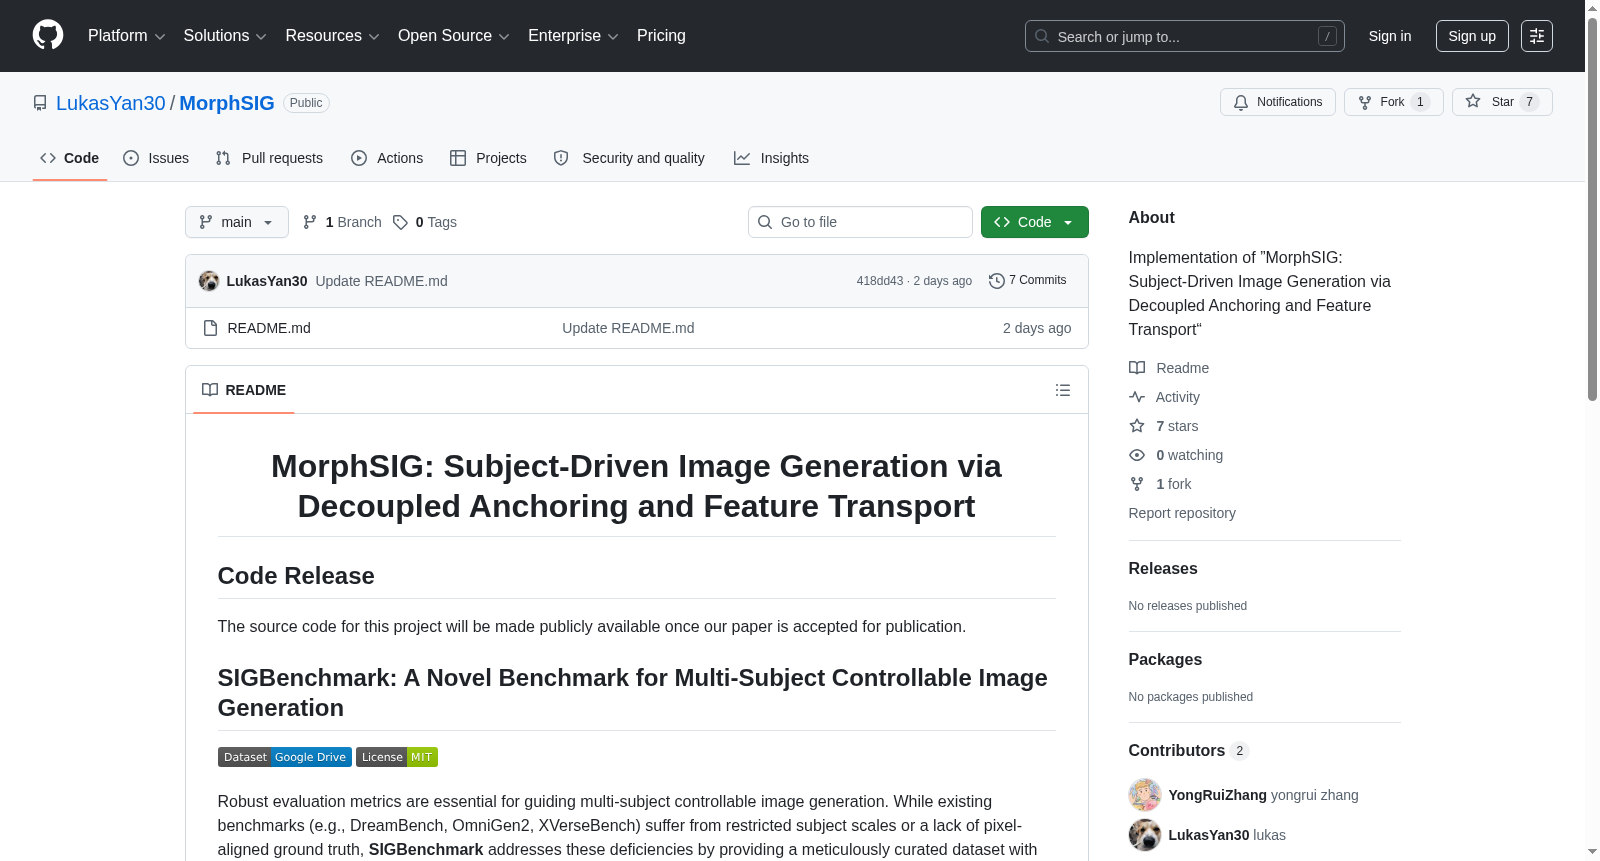1600x861 pixels.
Task: Open the Projects tab
Action: coord(488,158)
